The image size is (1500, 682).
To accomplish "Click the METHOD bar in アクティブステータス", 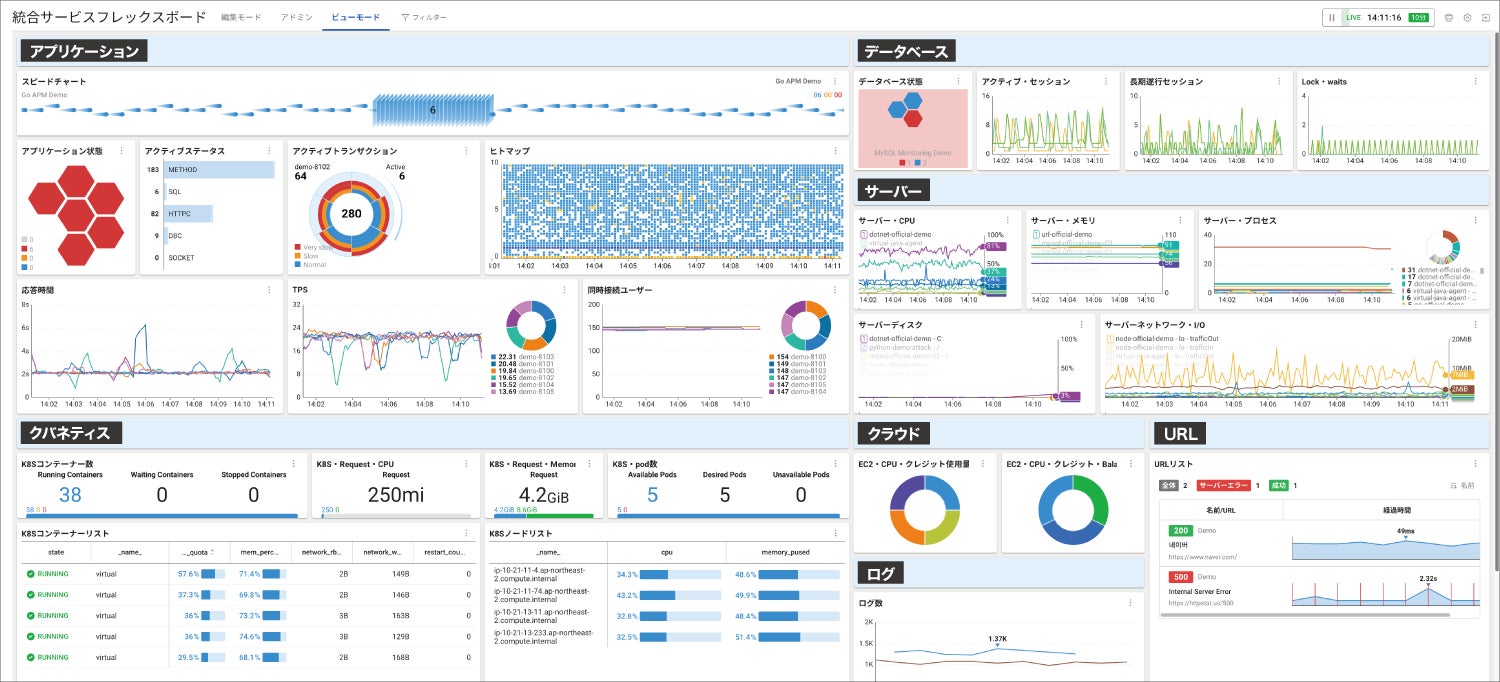I will [x=219, y=170].
